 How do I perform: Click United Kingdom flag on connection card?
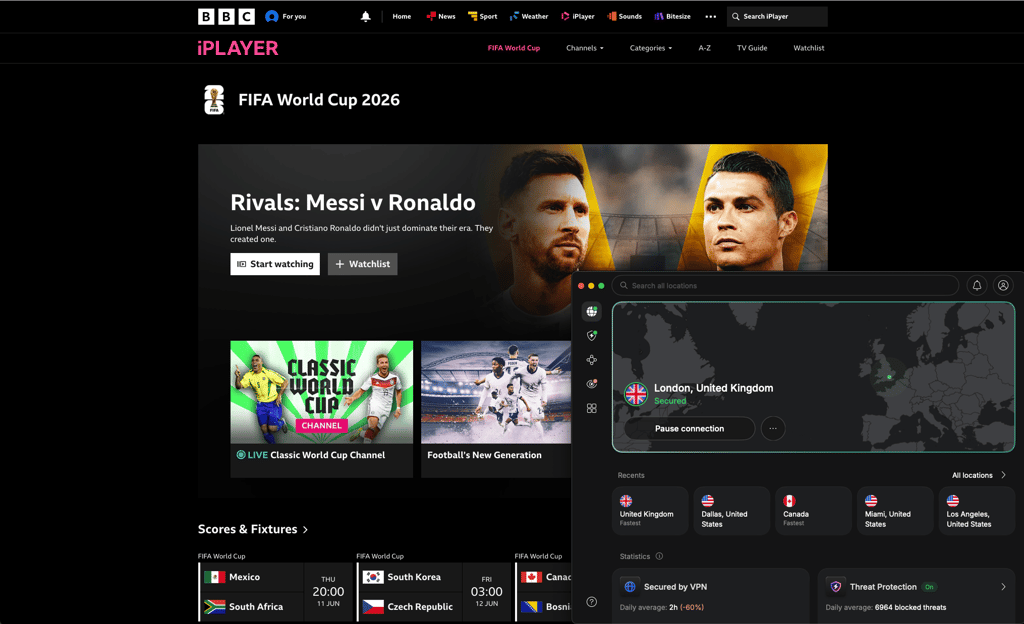coord(635,394)
